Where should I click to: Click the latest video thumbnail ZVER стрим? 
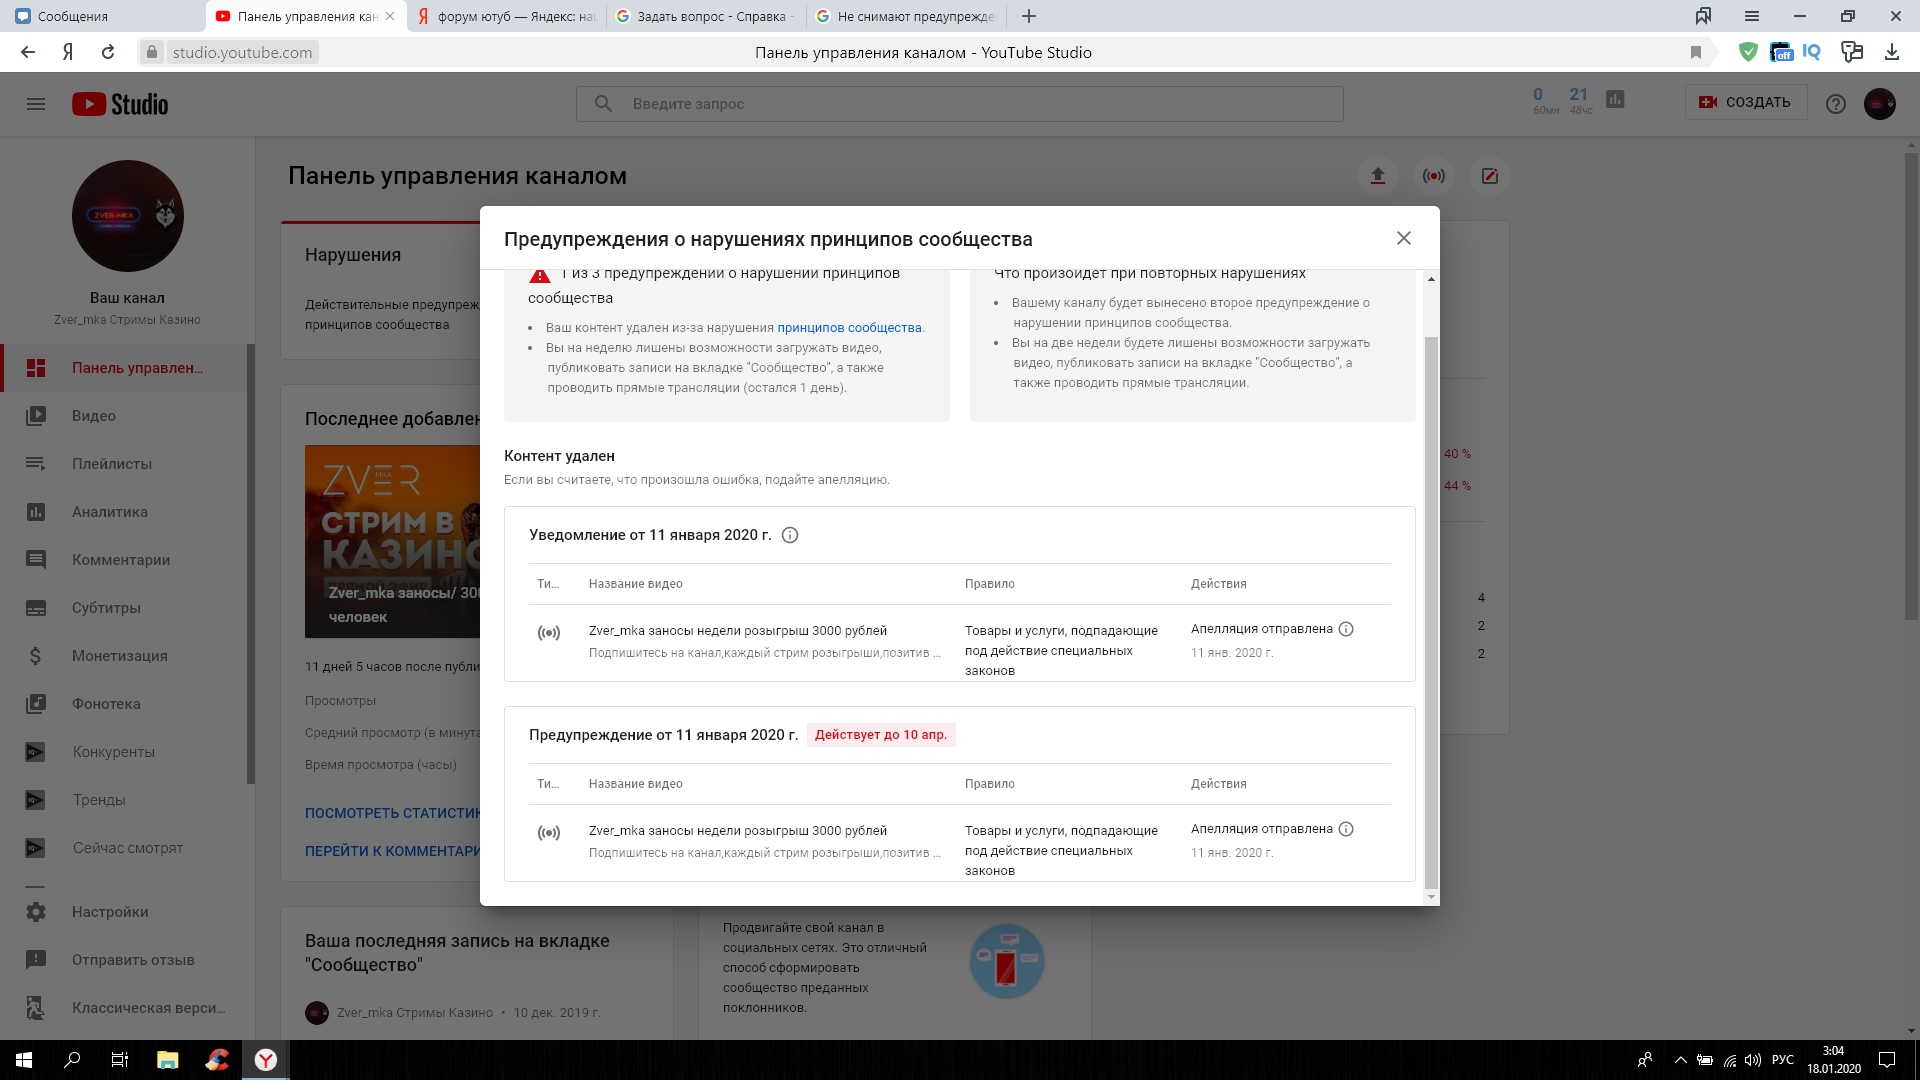[x=392, y=541]
